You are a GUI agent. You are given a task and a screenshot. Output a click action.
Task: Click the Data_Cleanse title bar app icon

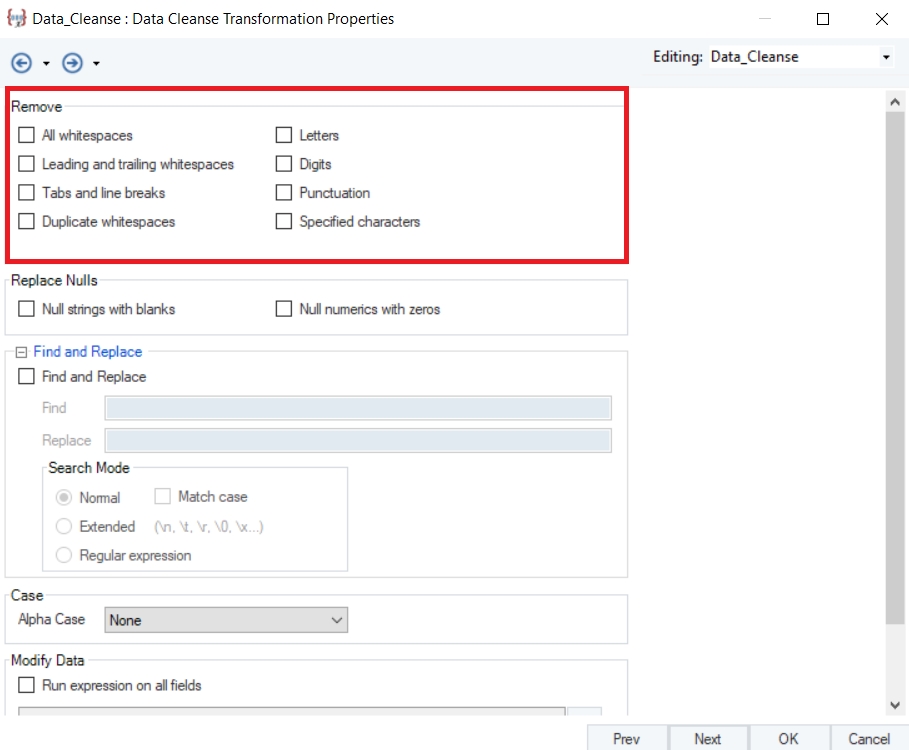tap(16, 18)
